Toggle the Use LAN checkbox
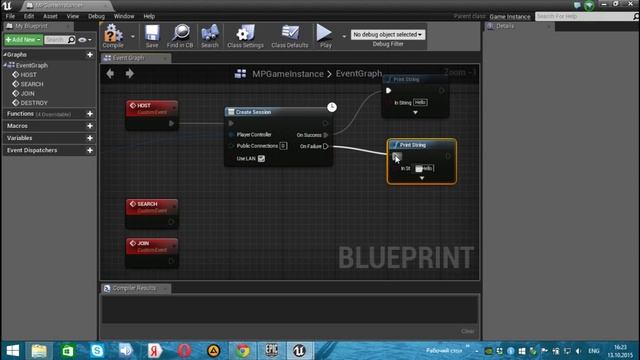640x360 pixels. (261, 158)
